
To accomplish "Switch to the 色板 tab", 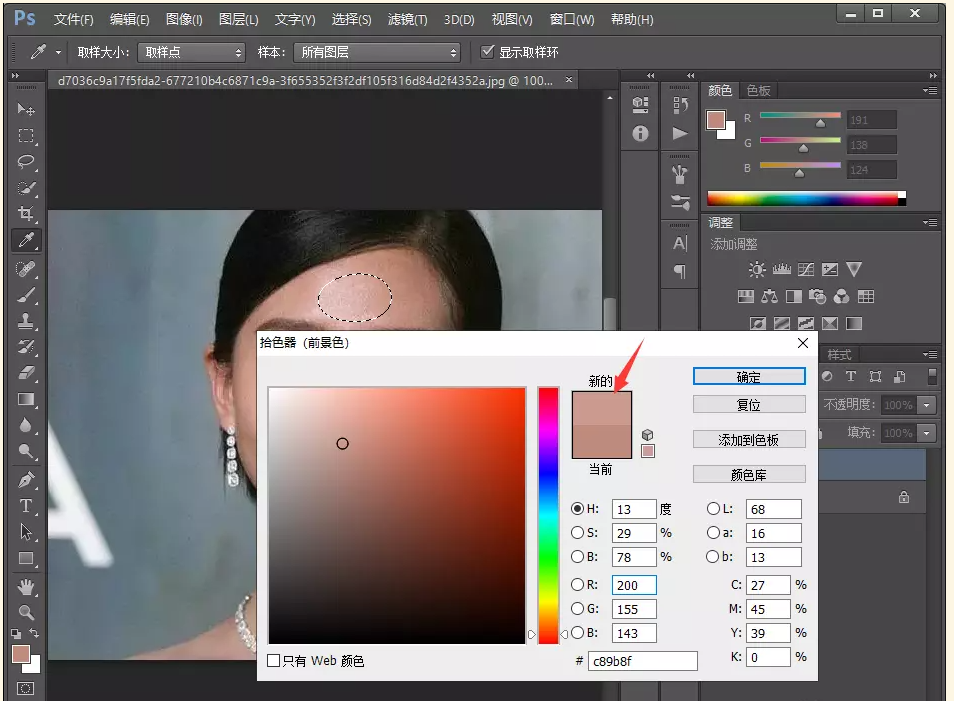I will (x=759, y=90).
